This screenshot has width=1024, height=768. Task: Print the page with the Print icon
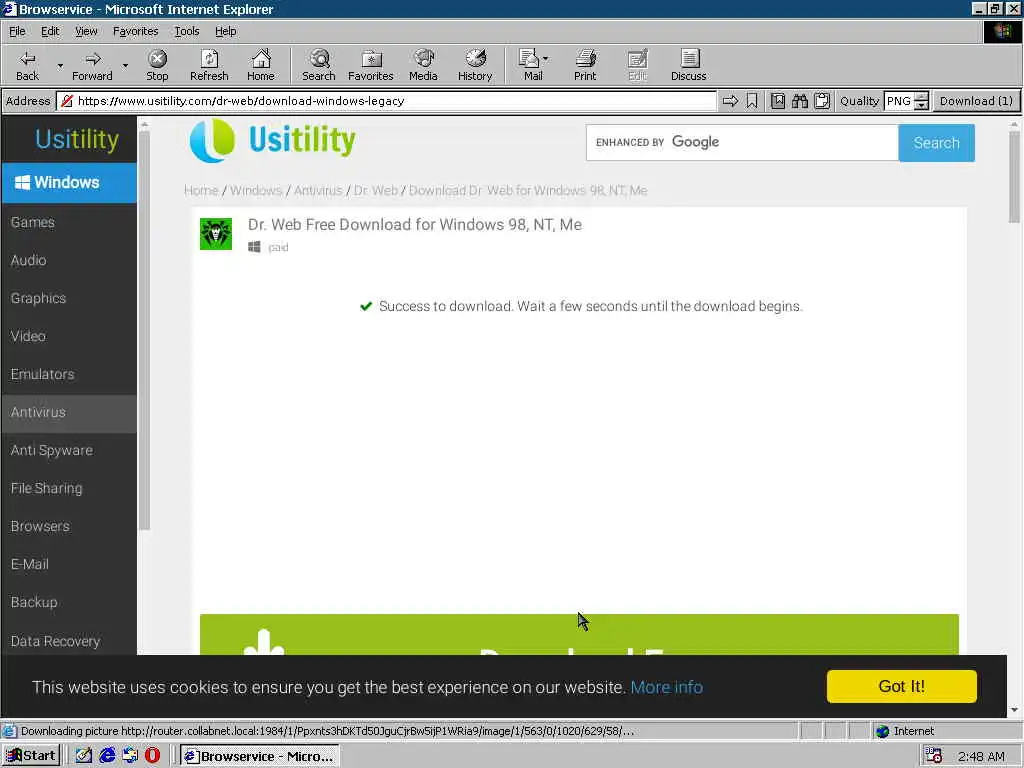click(585, 65)
